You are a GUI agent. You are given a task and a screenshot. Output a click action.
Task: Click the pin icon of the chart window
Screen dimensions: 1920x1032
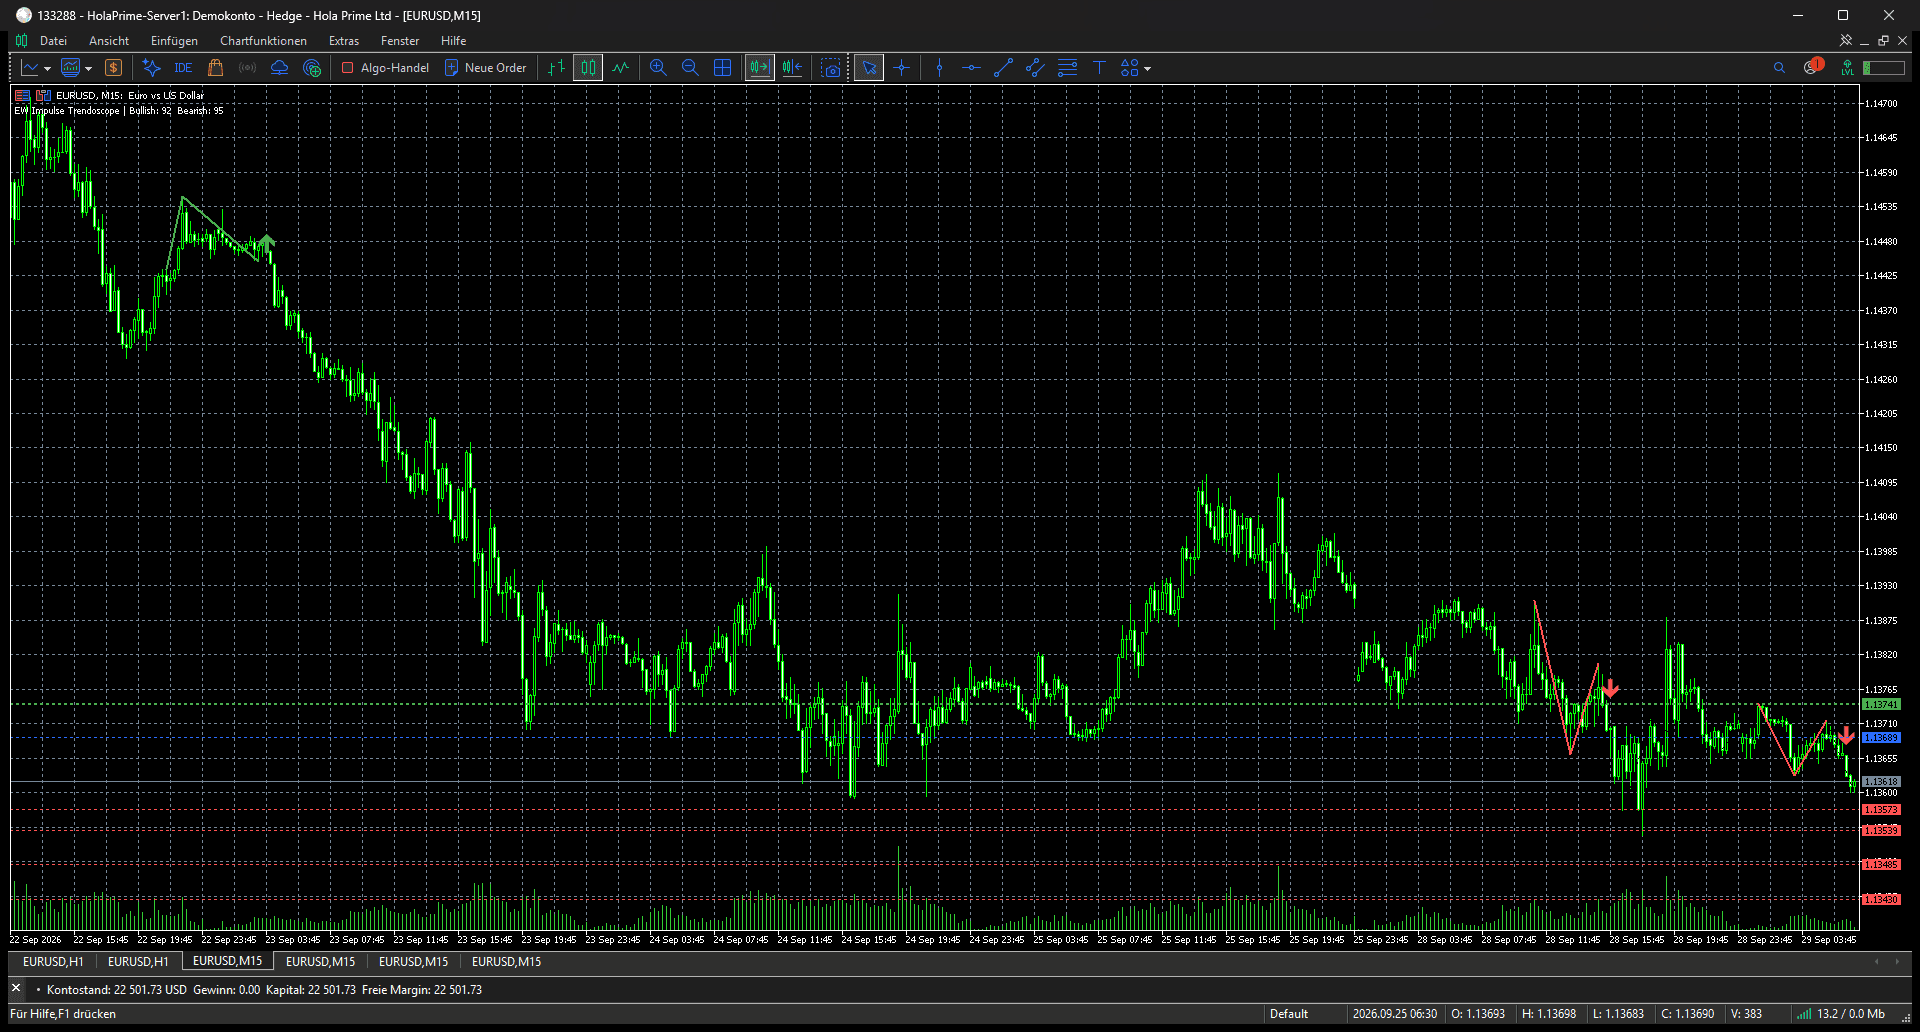point(1846,41)
